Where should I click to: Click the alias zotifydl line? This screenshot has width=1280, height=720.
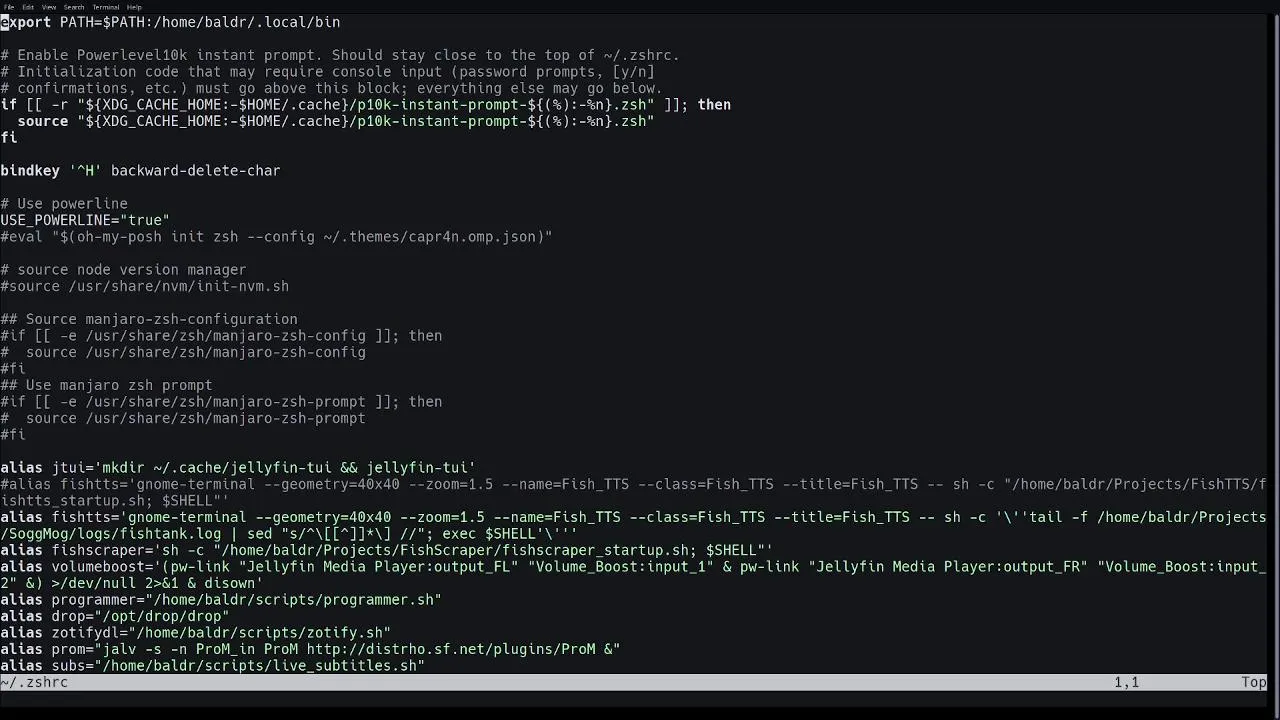pos(195,633)
